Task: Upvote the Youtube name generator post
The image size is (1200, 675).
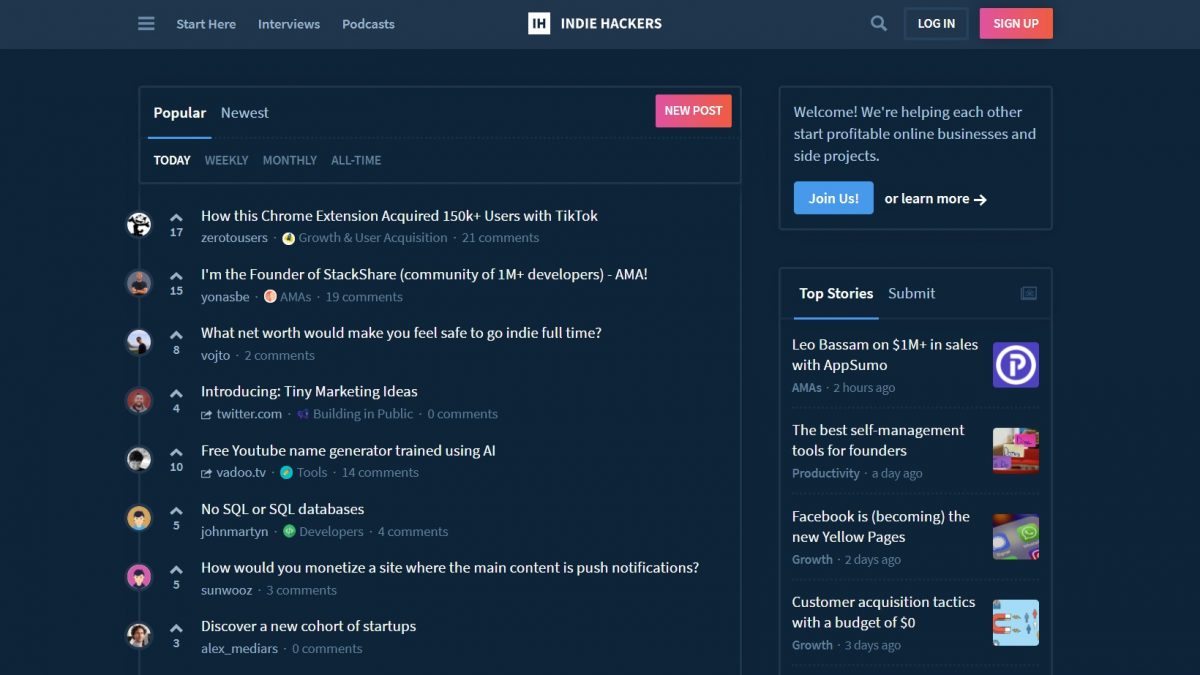Action: [176, 452]
